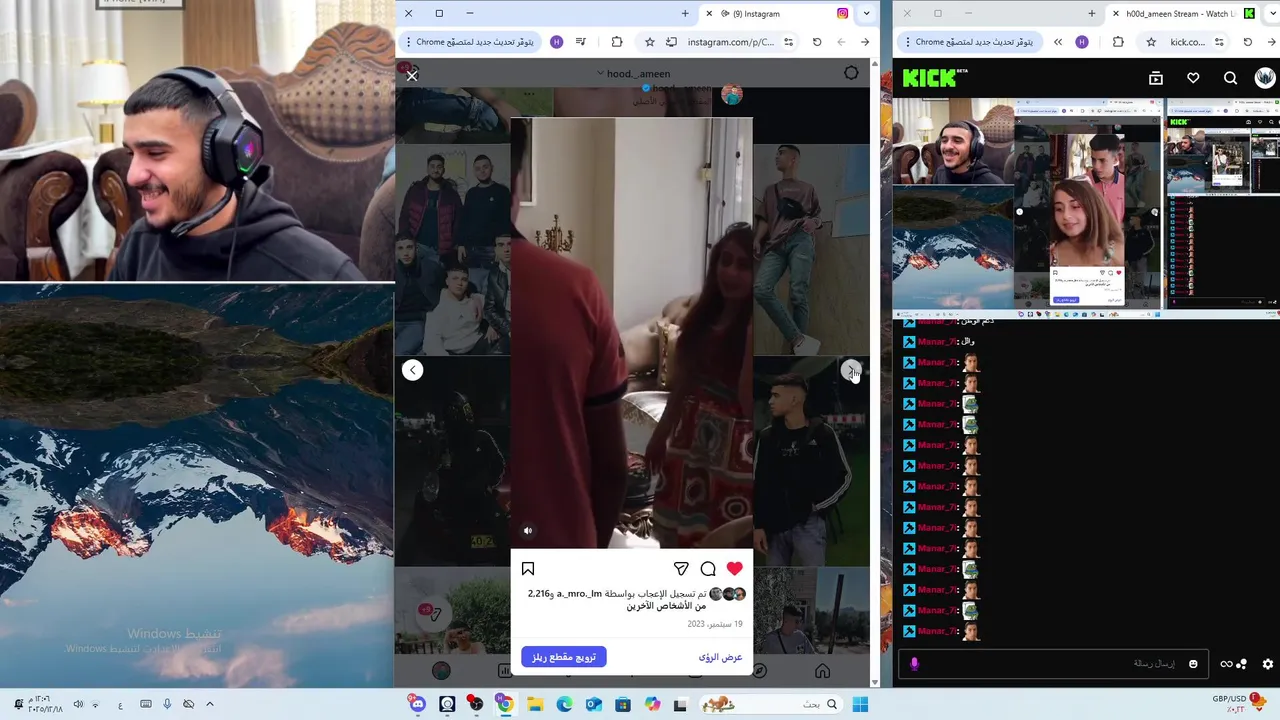Open File Explorer from the taskbar
Screen dimensions: 1280x720
pyautogui.click(x=535, y=705)
